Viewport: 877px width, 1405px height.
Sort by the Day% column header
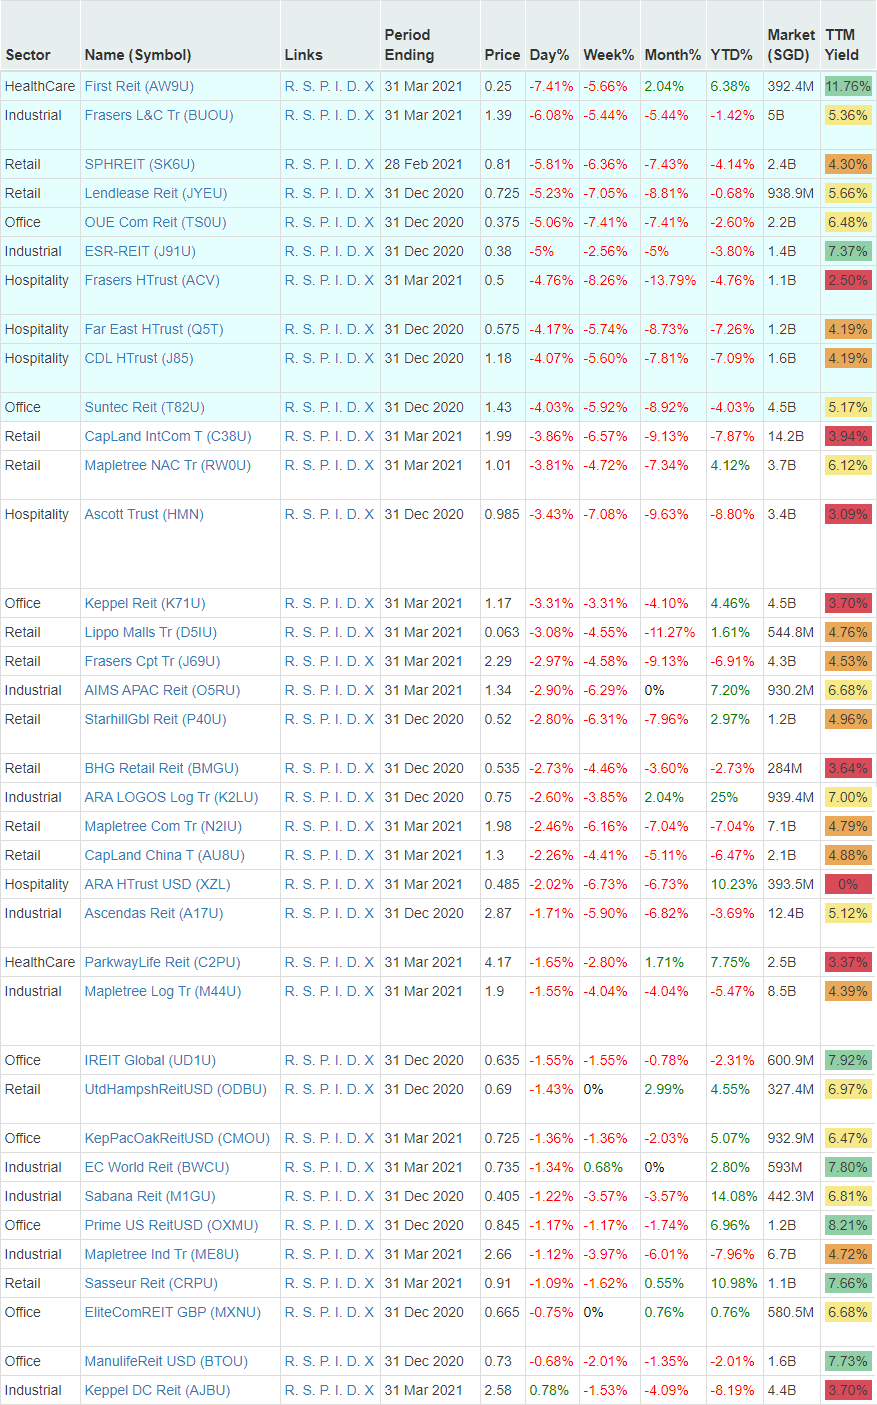click(x=549, y=55)
